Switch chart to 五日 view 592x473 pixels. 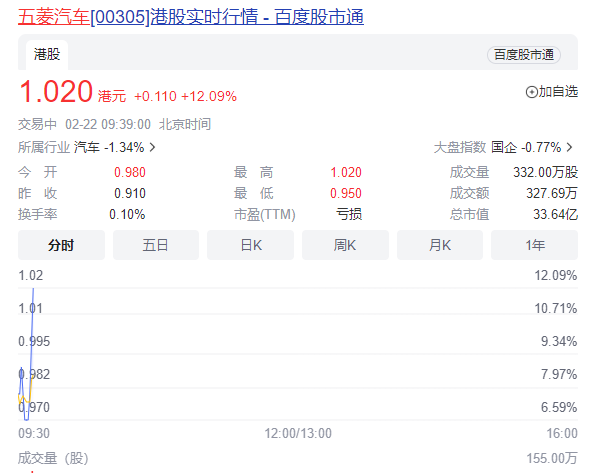(156, 245)
